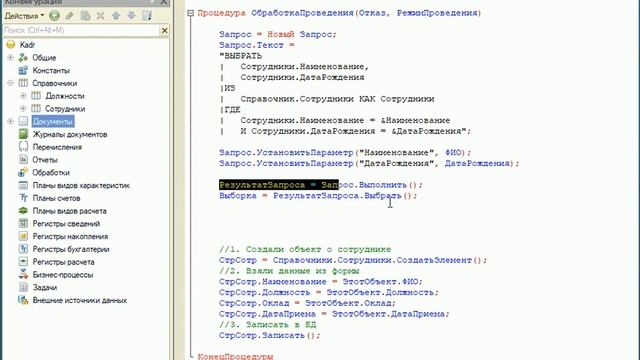Select the highlighted Документы item
Viewport: 640px width, 360px height.
click(53, 121)
